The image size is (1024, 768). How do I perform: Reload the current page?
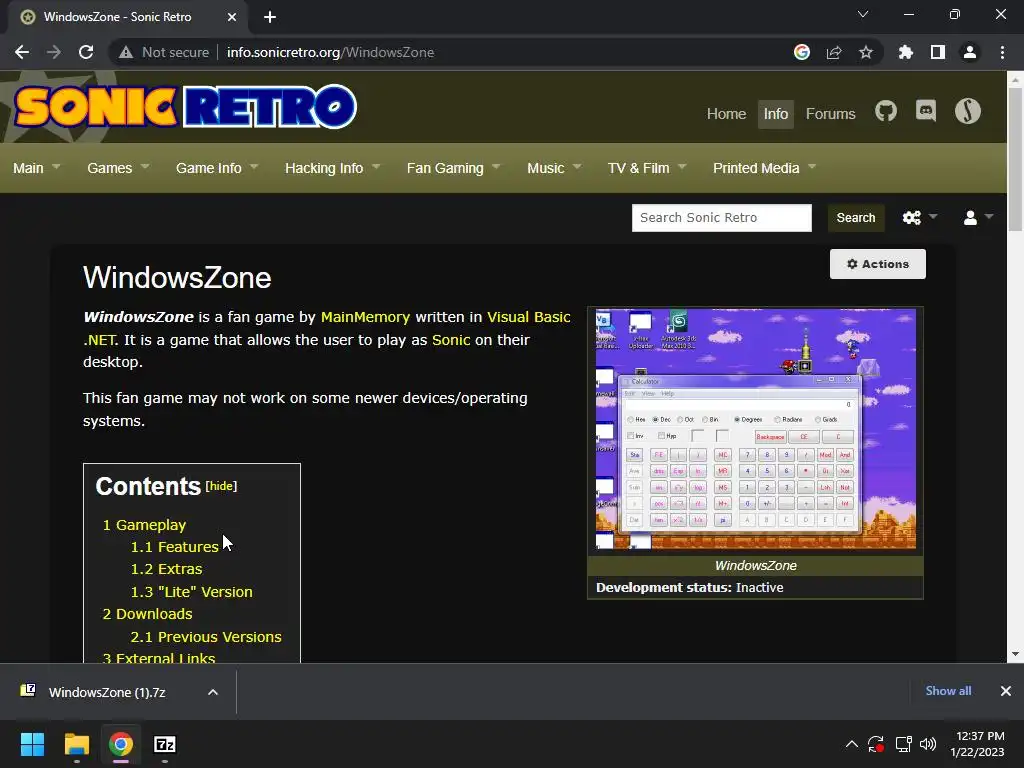click(x=86, y=52)
